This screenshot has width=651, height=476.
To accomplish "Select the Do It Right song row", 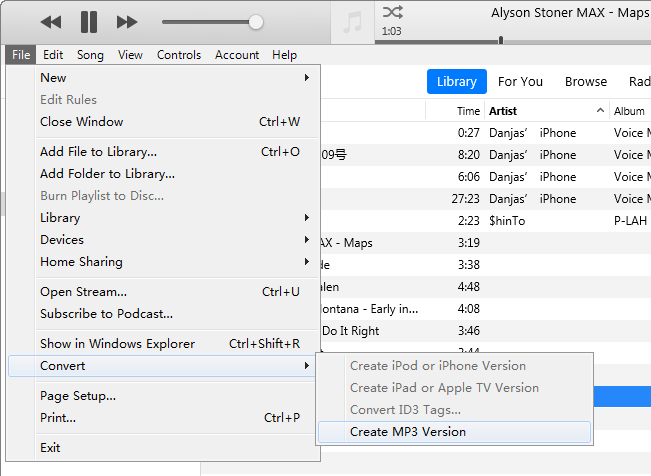I will [486, 331].
